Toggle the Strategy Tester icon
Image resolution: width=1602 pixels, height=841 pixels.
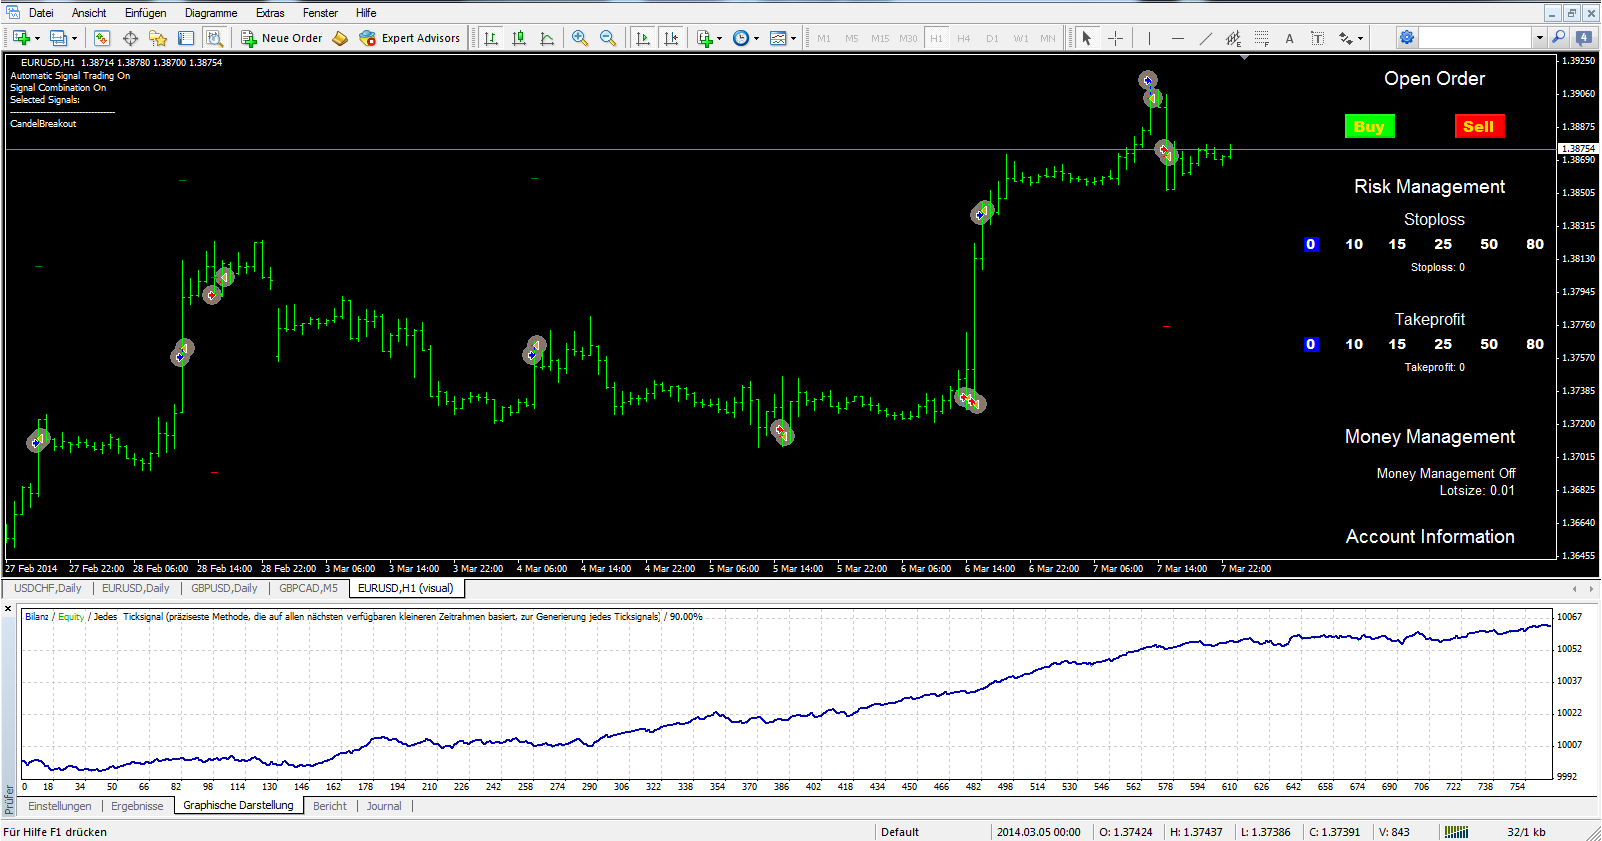[x=214, y=38]
